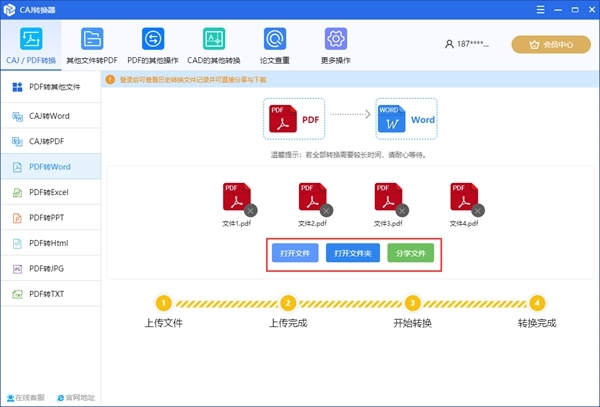Switch to PDF转JPG in the sidebar

click(50, 269)
